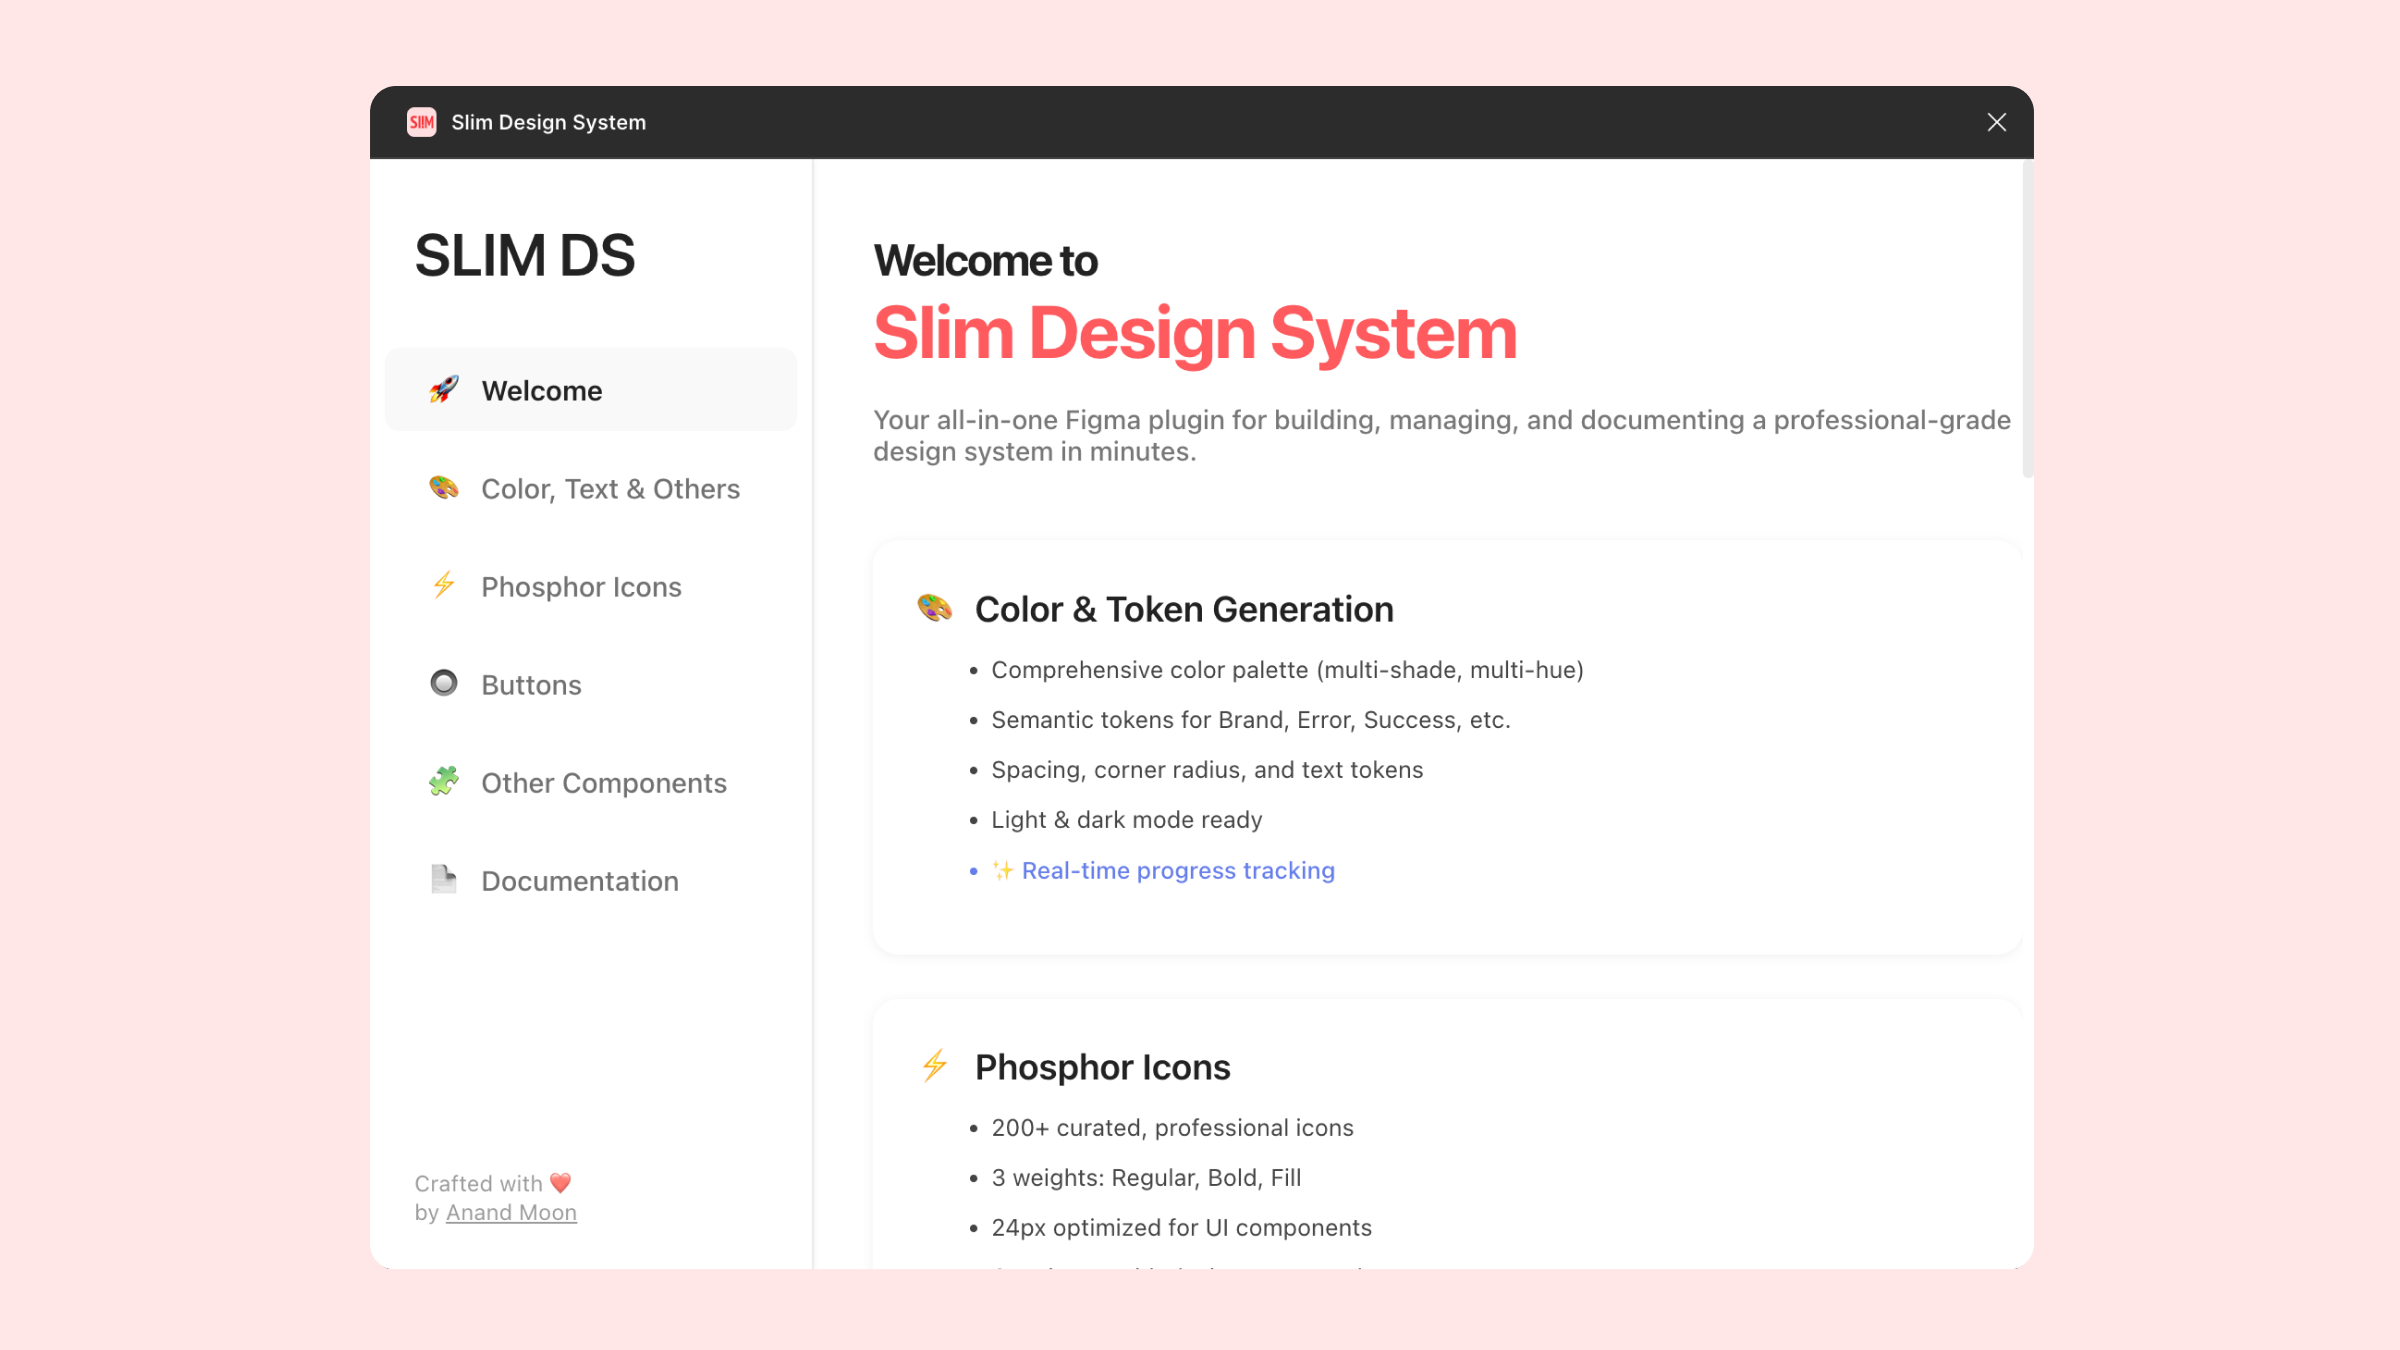Click the SLIM DS heading
The width and height of the screenshot is (2400, 1350).
click(525, 255)
